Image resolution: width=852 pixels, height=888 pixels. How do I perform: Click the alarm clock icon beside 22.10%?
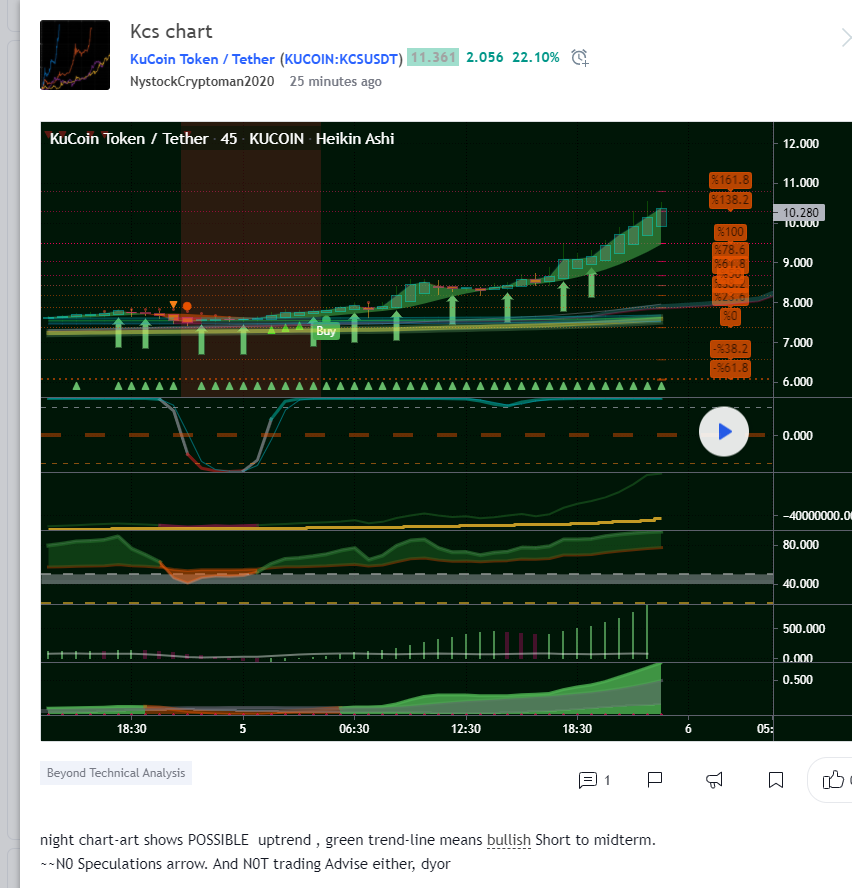coord(580,58)
